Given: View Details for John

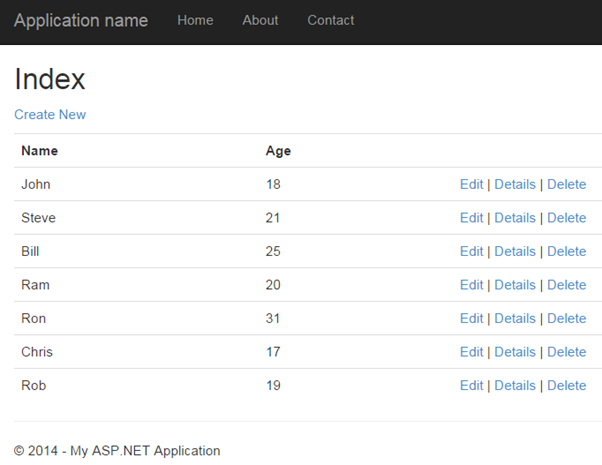Looking at the screenshot, I should (515, 184).
